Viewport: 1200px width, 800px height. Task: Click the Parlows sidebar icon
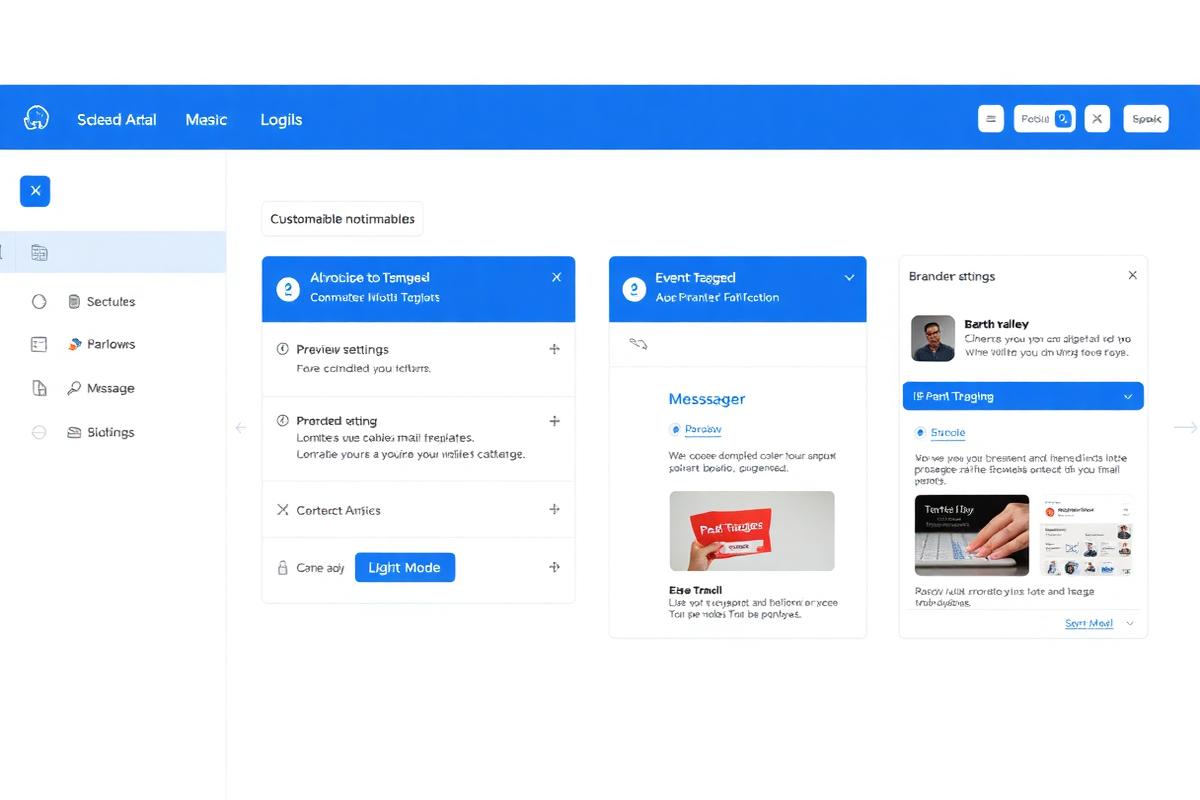[74, 344]
